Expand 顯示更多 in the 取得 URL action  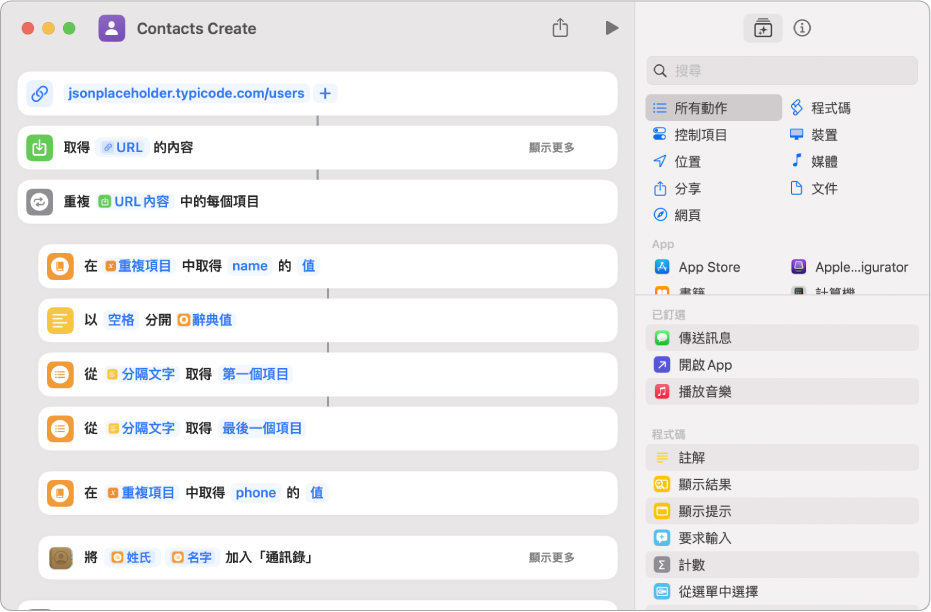pyautogui.click(x=552, y=147)
